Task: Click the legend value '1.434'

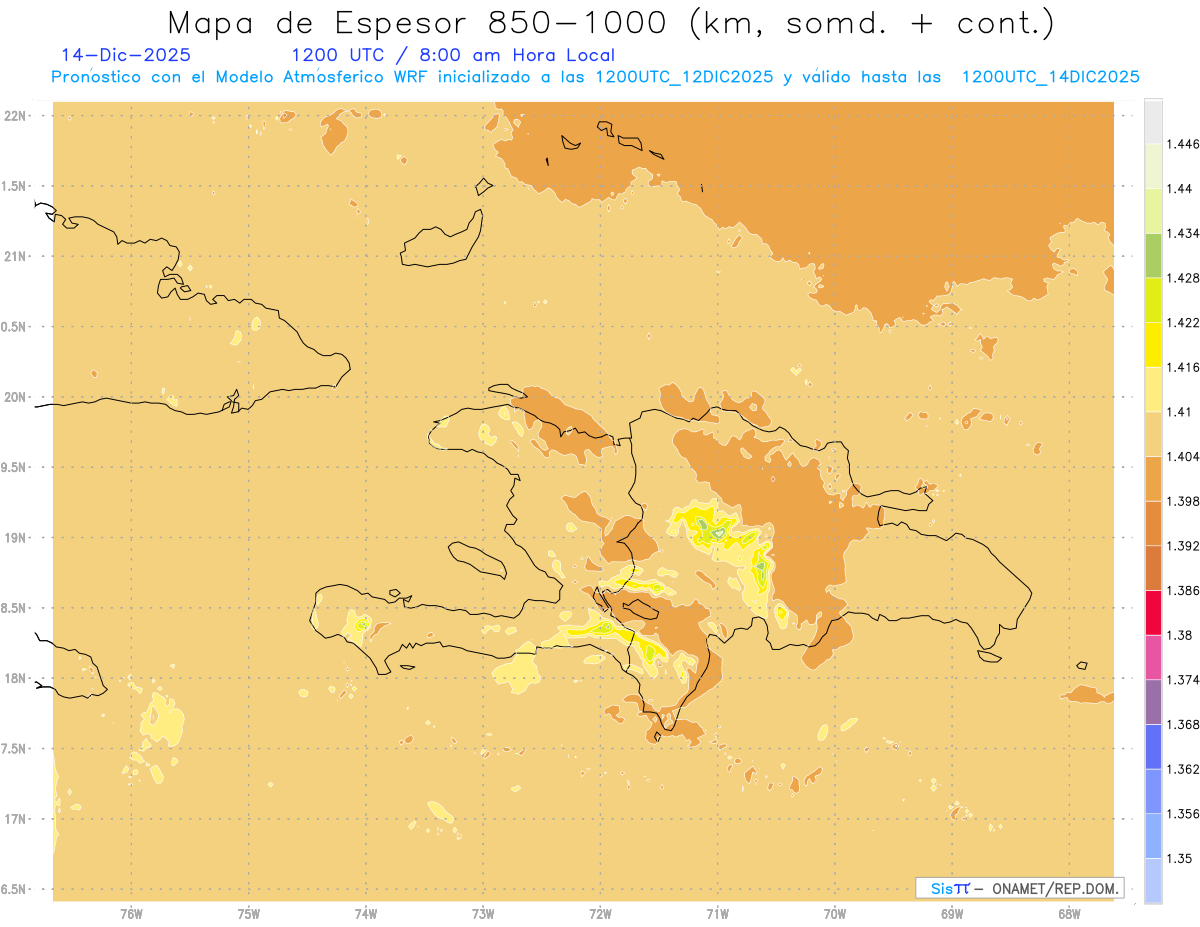Action: tap(1181, 233)
